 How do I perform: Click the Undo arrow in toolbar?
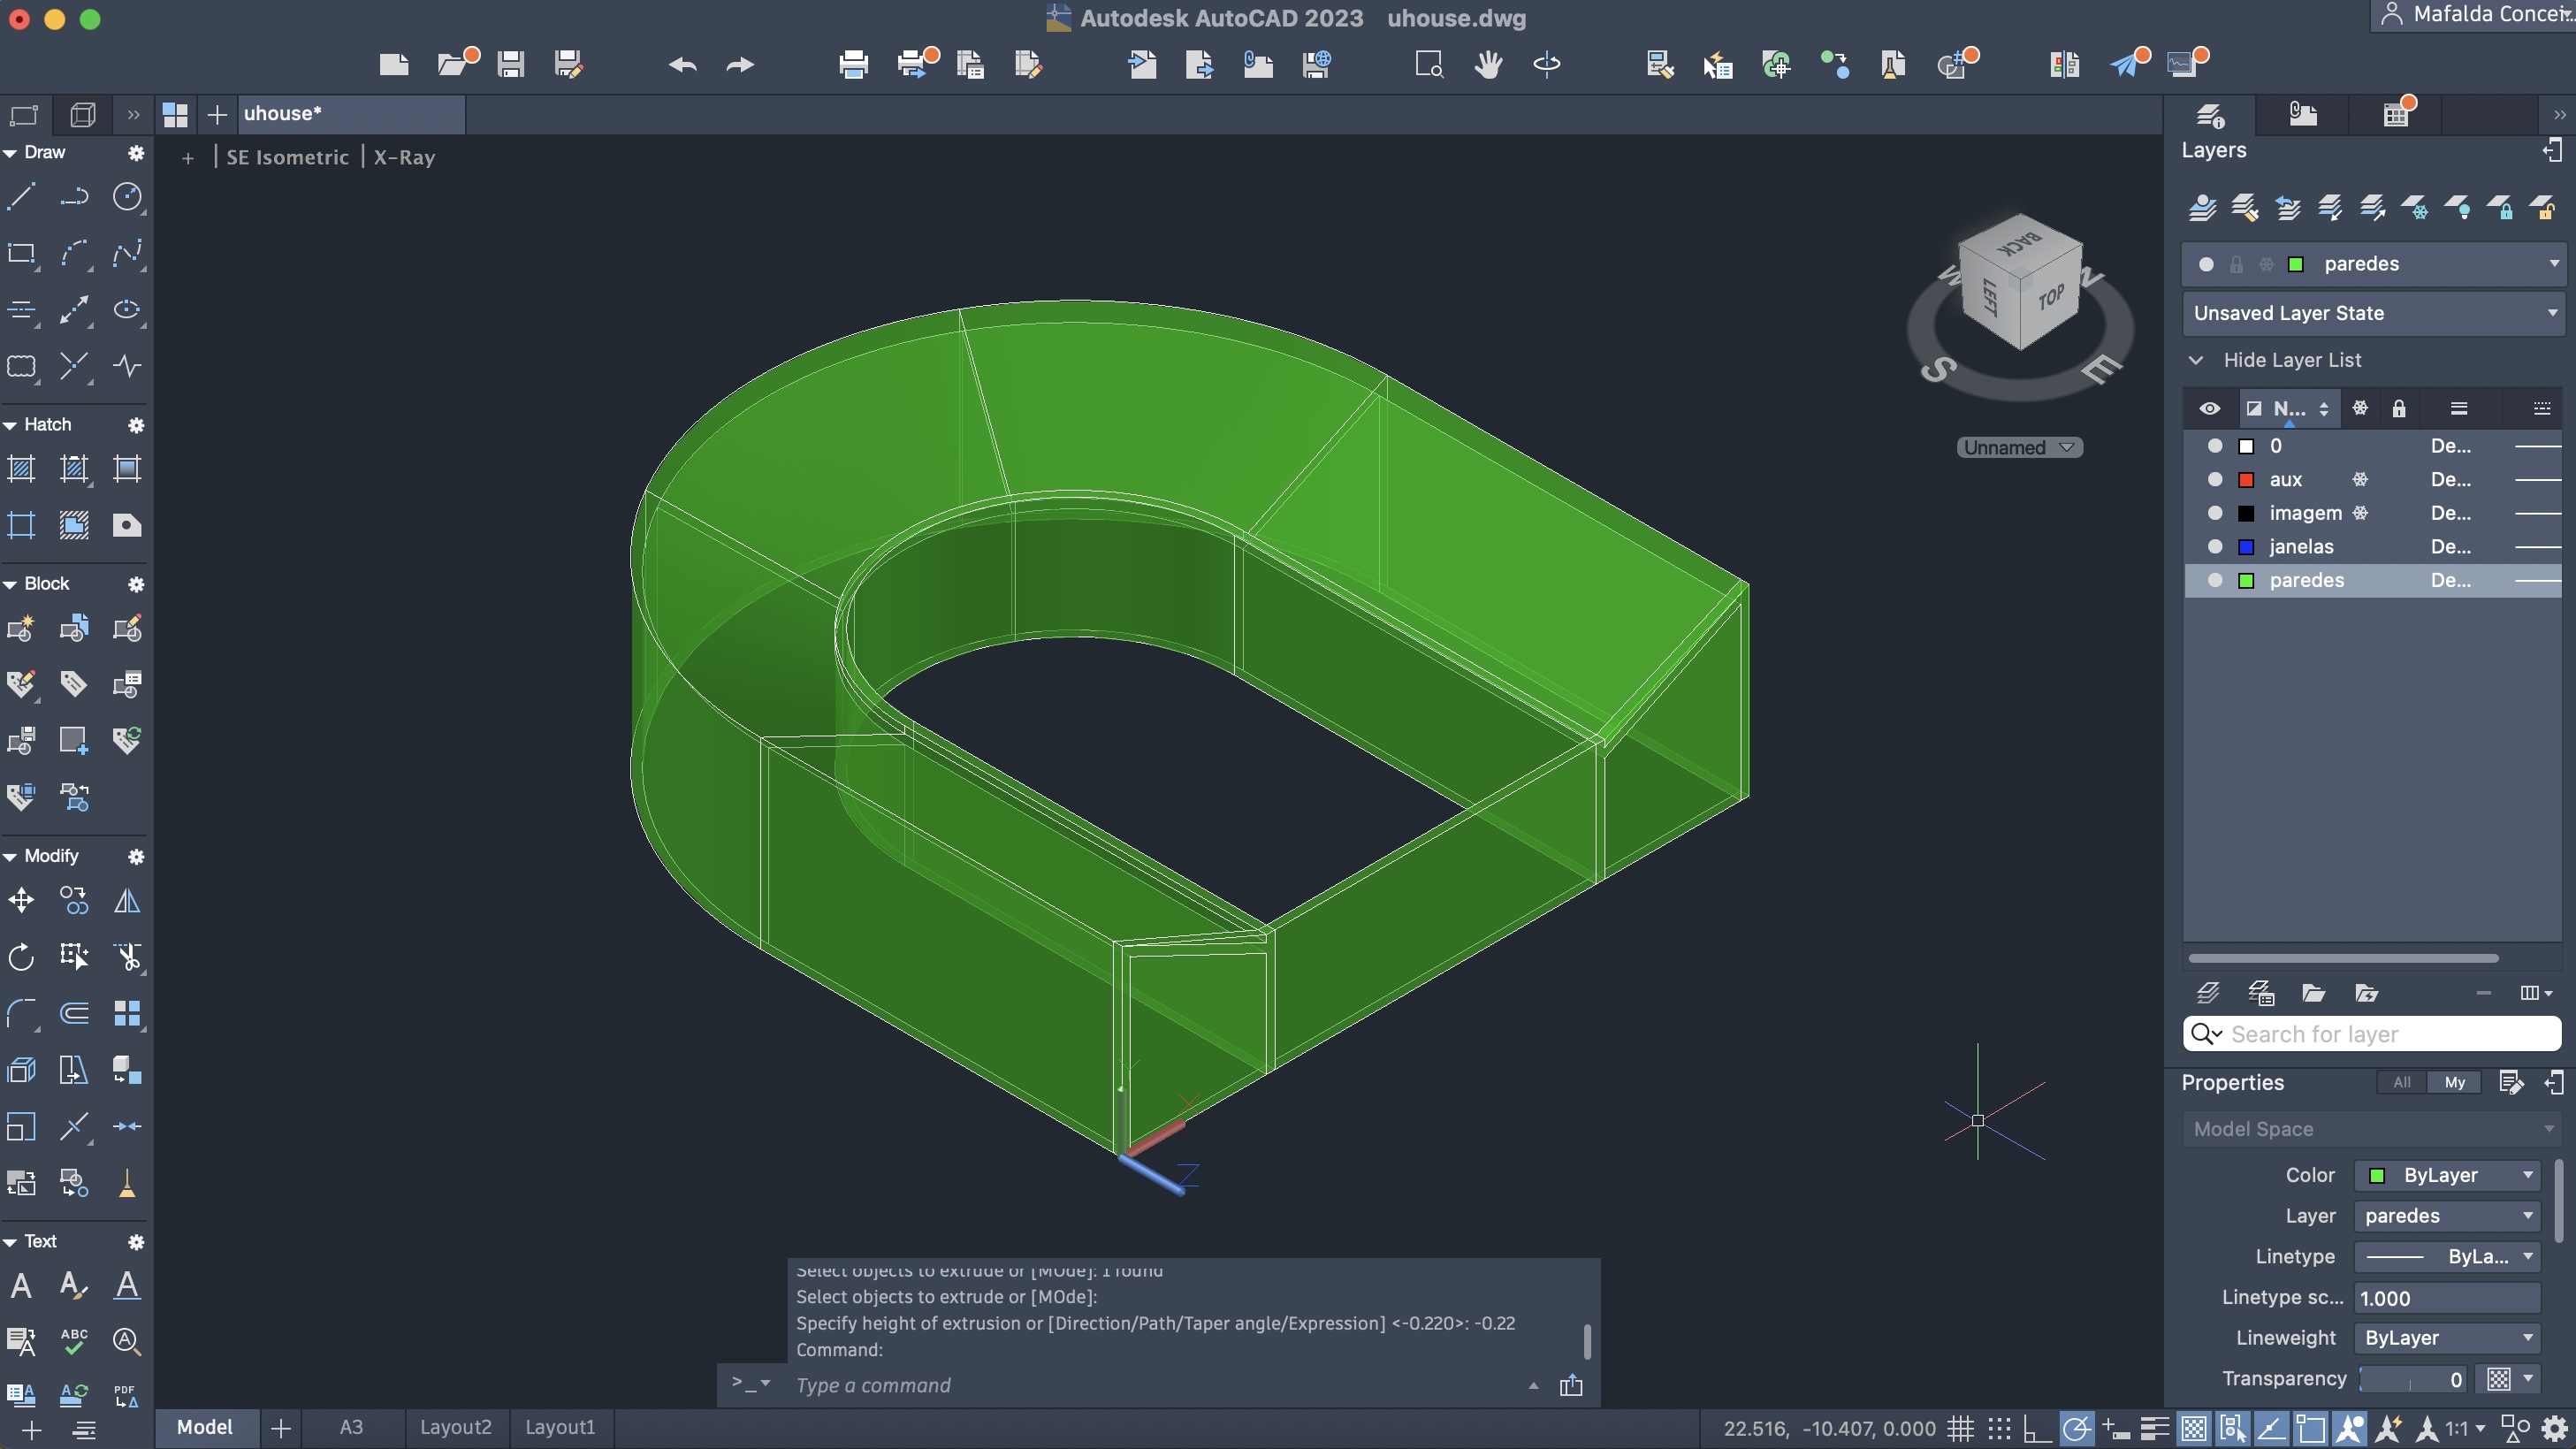[x=682, y=65]
